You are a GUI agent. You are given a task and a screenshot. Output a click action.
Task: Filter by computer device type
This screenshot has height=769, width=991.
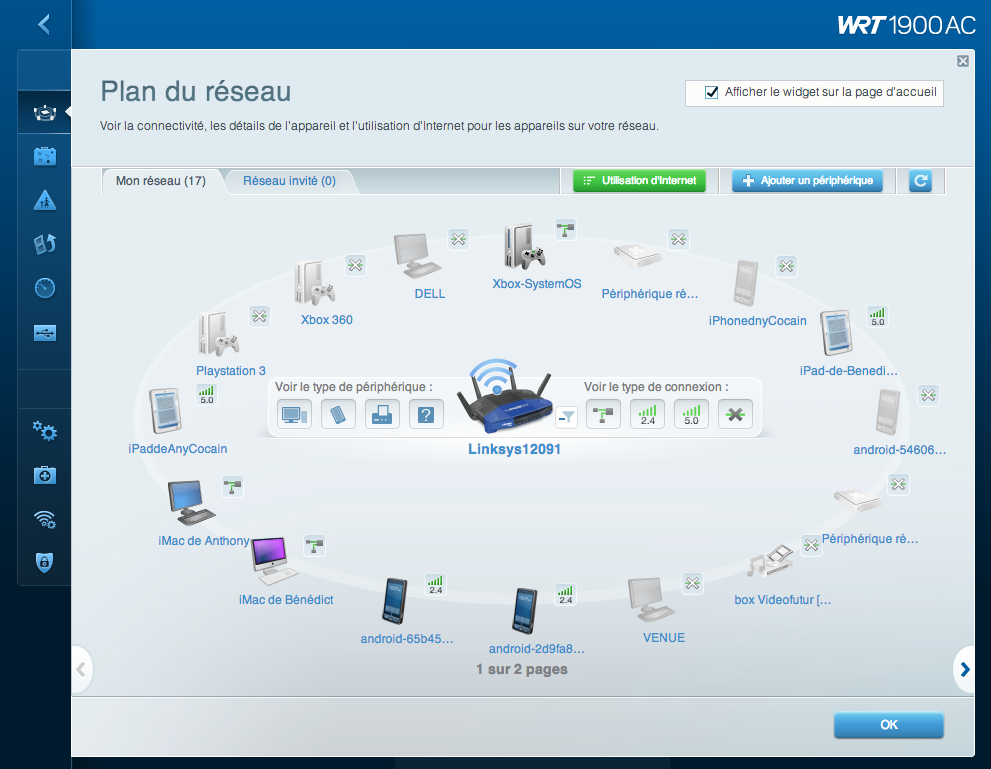point(295,415)
